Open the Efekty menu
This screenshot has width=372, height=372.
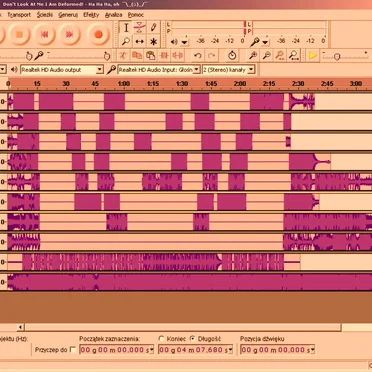click(x=91, y=15)
